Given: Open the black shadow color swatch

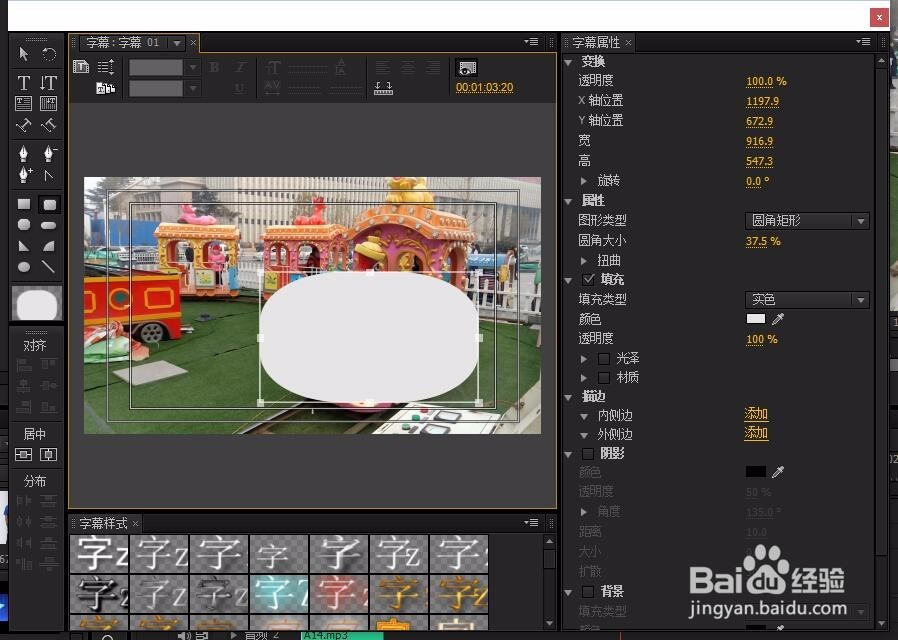Looking at the screenshot, I should pyautogui.click(x=756, y=472).
